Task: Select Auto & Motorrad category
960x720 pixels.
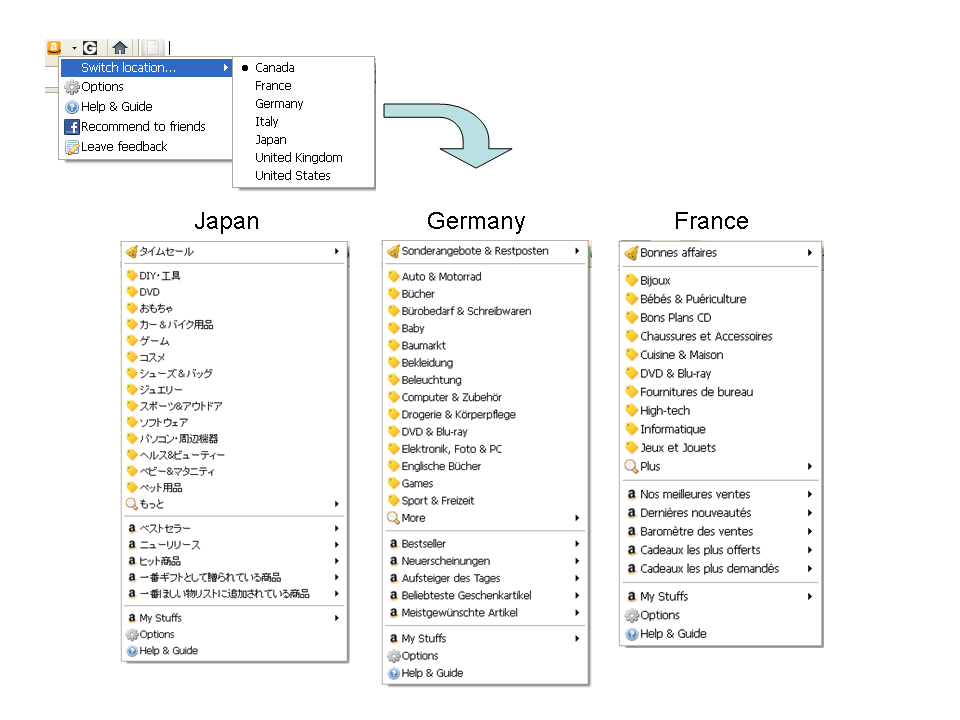Action: (441, 277)
